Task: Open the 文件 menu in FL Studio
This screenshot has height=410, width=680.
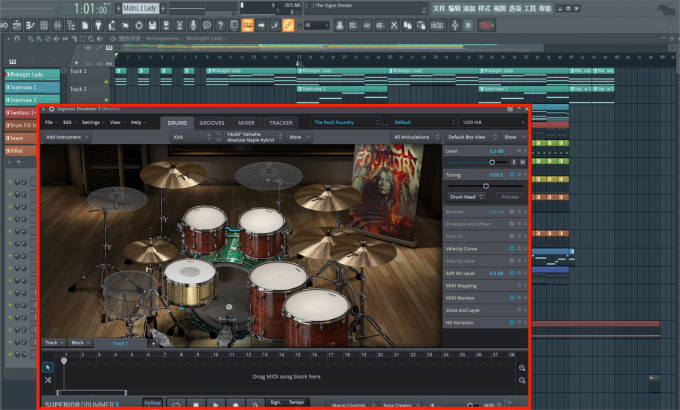Action: pyautogui.click(x=439, y=8)
